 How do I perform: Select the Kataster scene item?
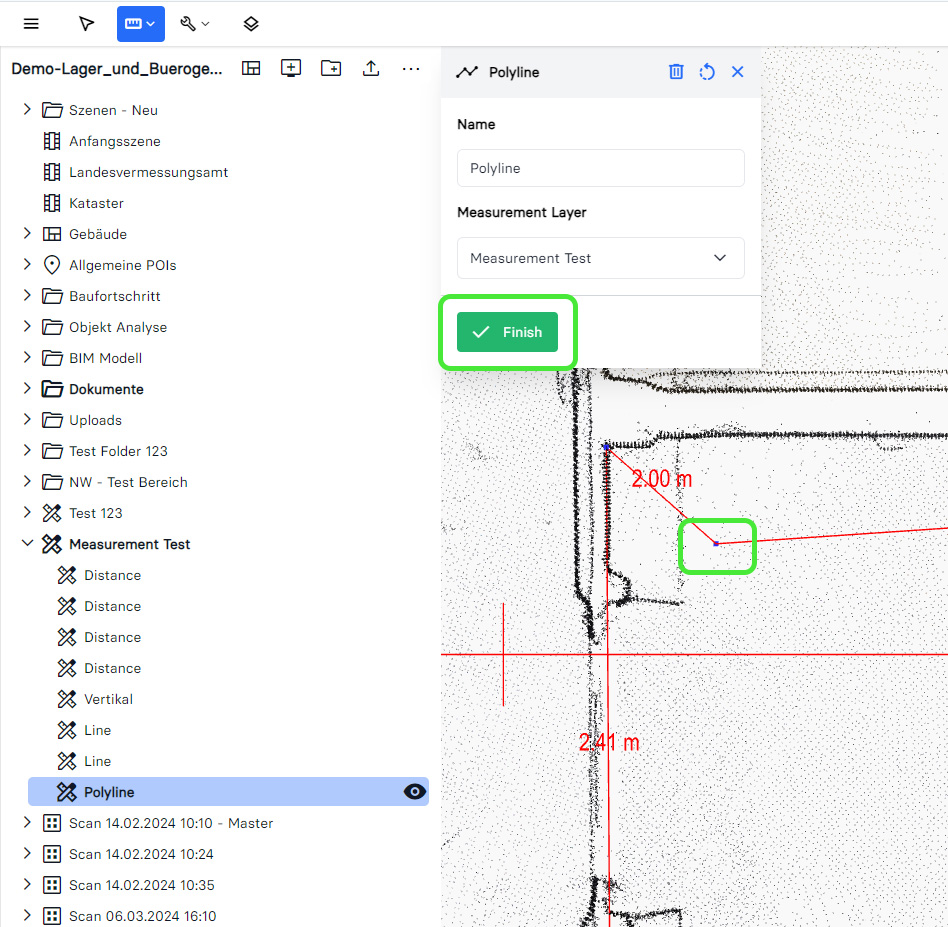pyautogui.click(x=96, y=203)
